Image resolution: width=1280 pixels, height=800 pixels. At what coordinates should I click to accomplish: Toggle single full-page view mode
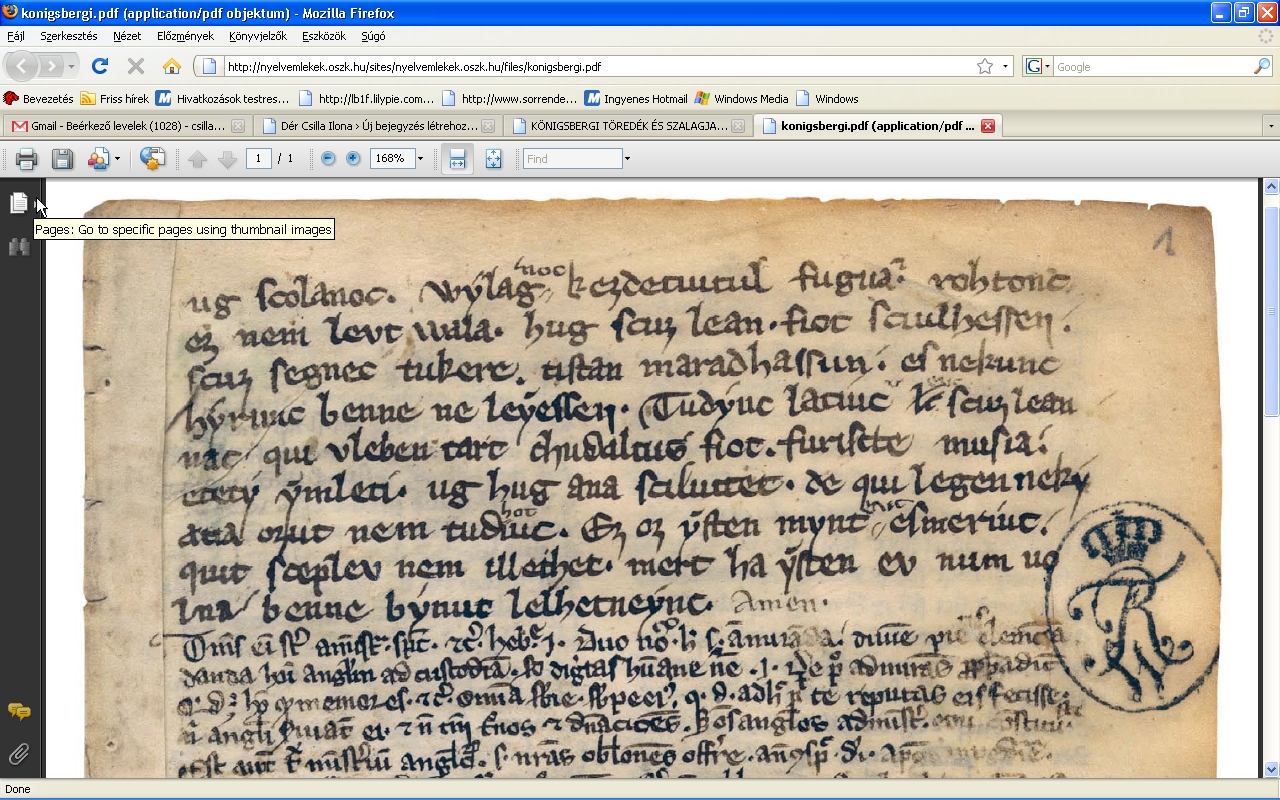click(x=493, y=159)
